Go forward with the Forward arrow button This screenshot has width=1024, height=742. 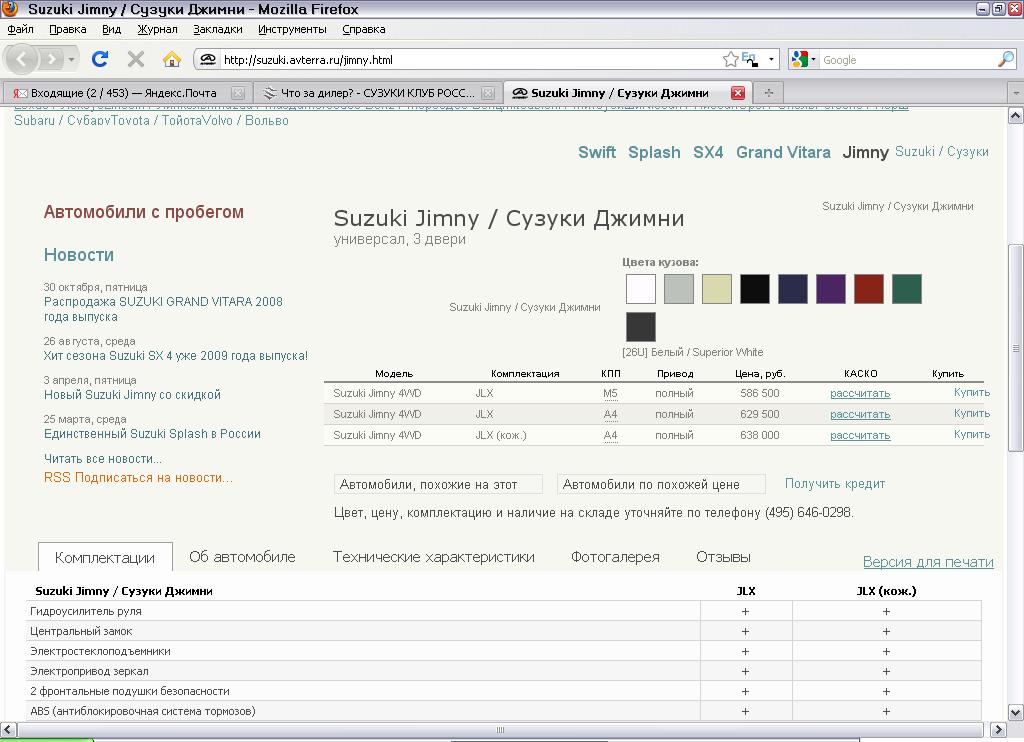[x=50, y=59]
